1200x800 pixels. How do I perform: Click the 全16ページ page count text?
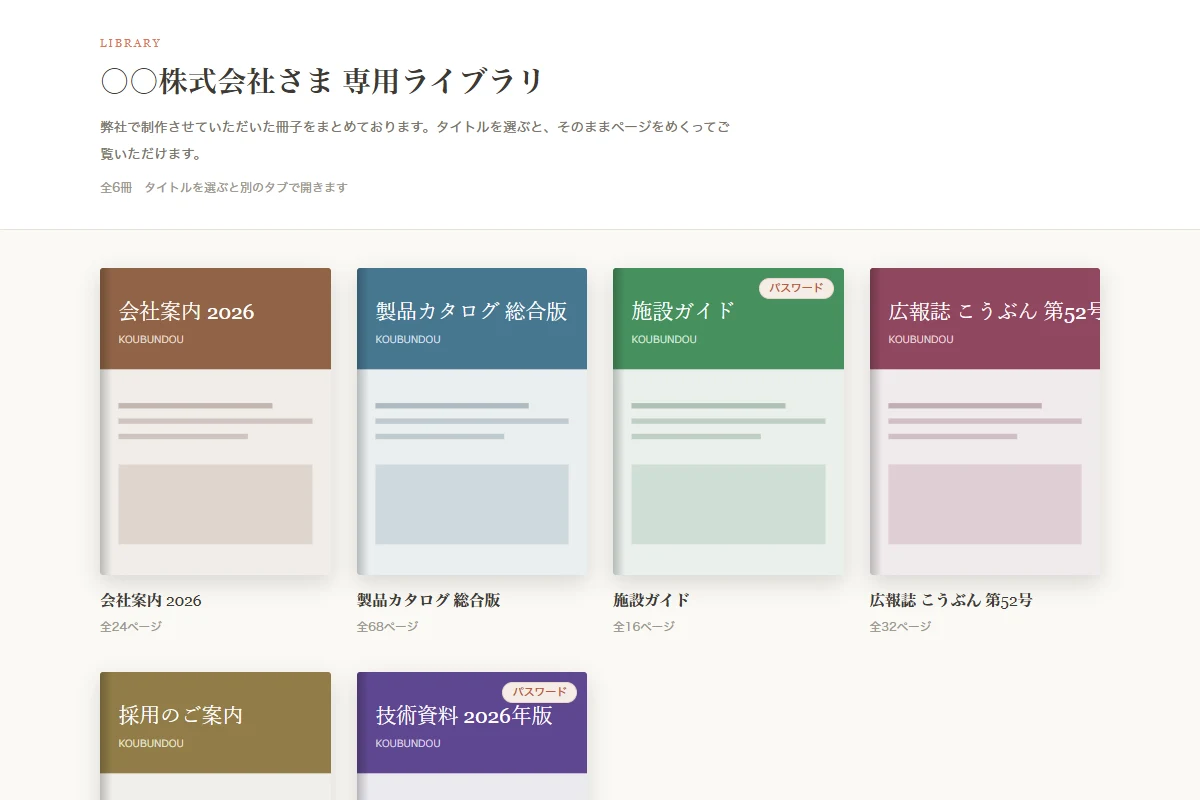pos(644,627)
